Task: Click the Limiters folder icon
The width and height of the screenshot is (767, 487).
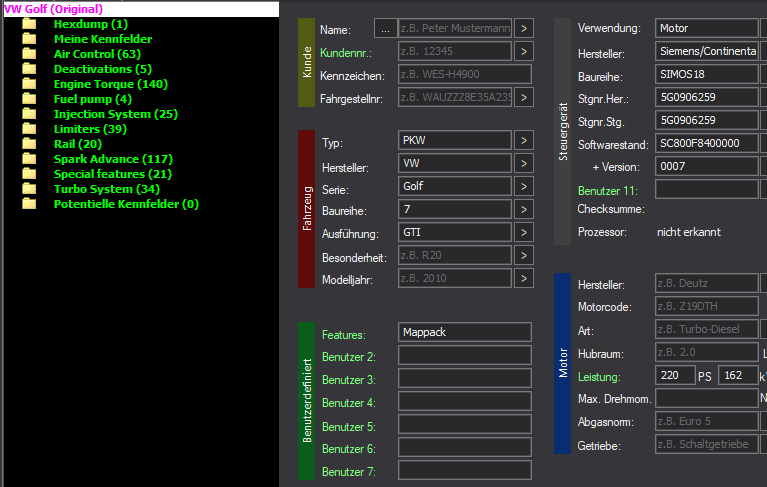Action: point(29,129)
